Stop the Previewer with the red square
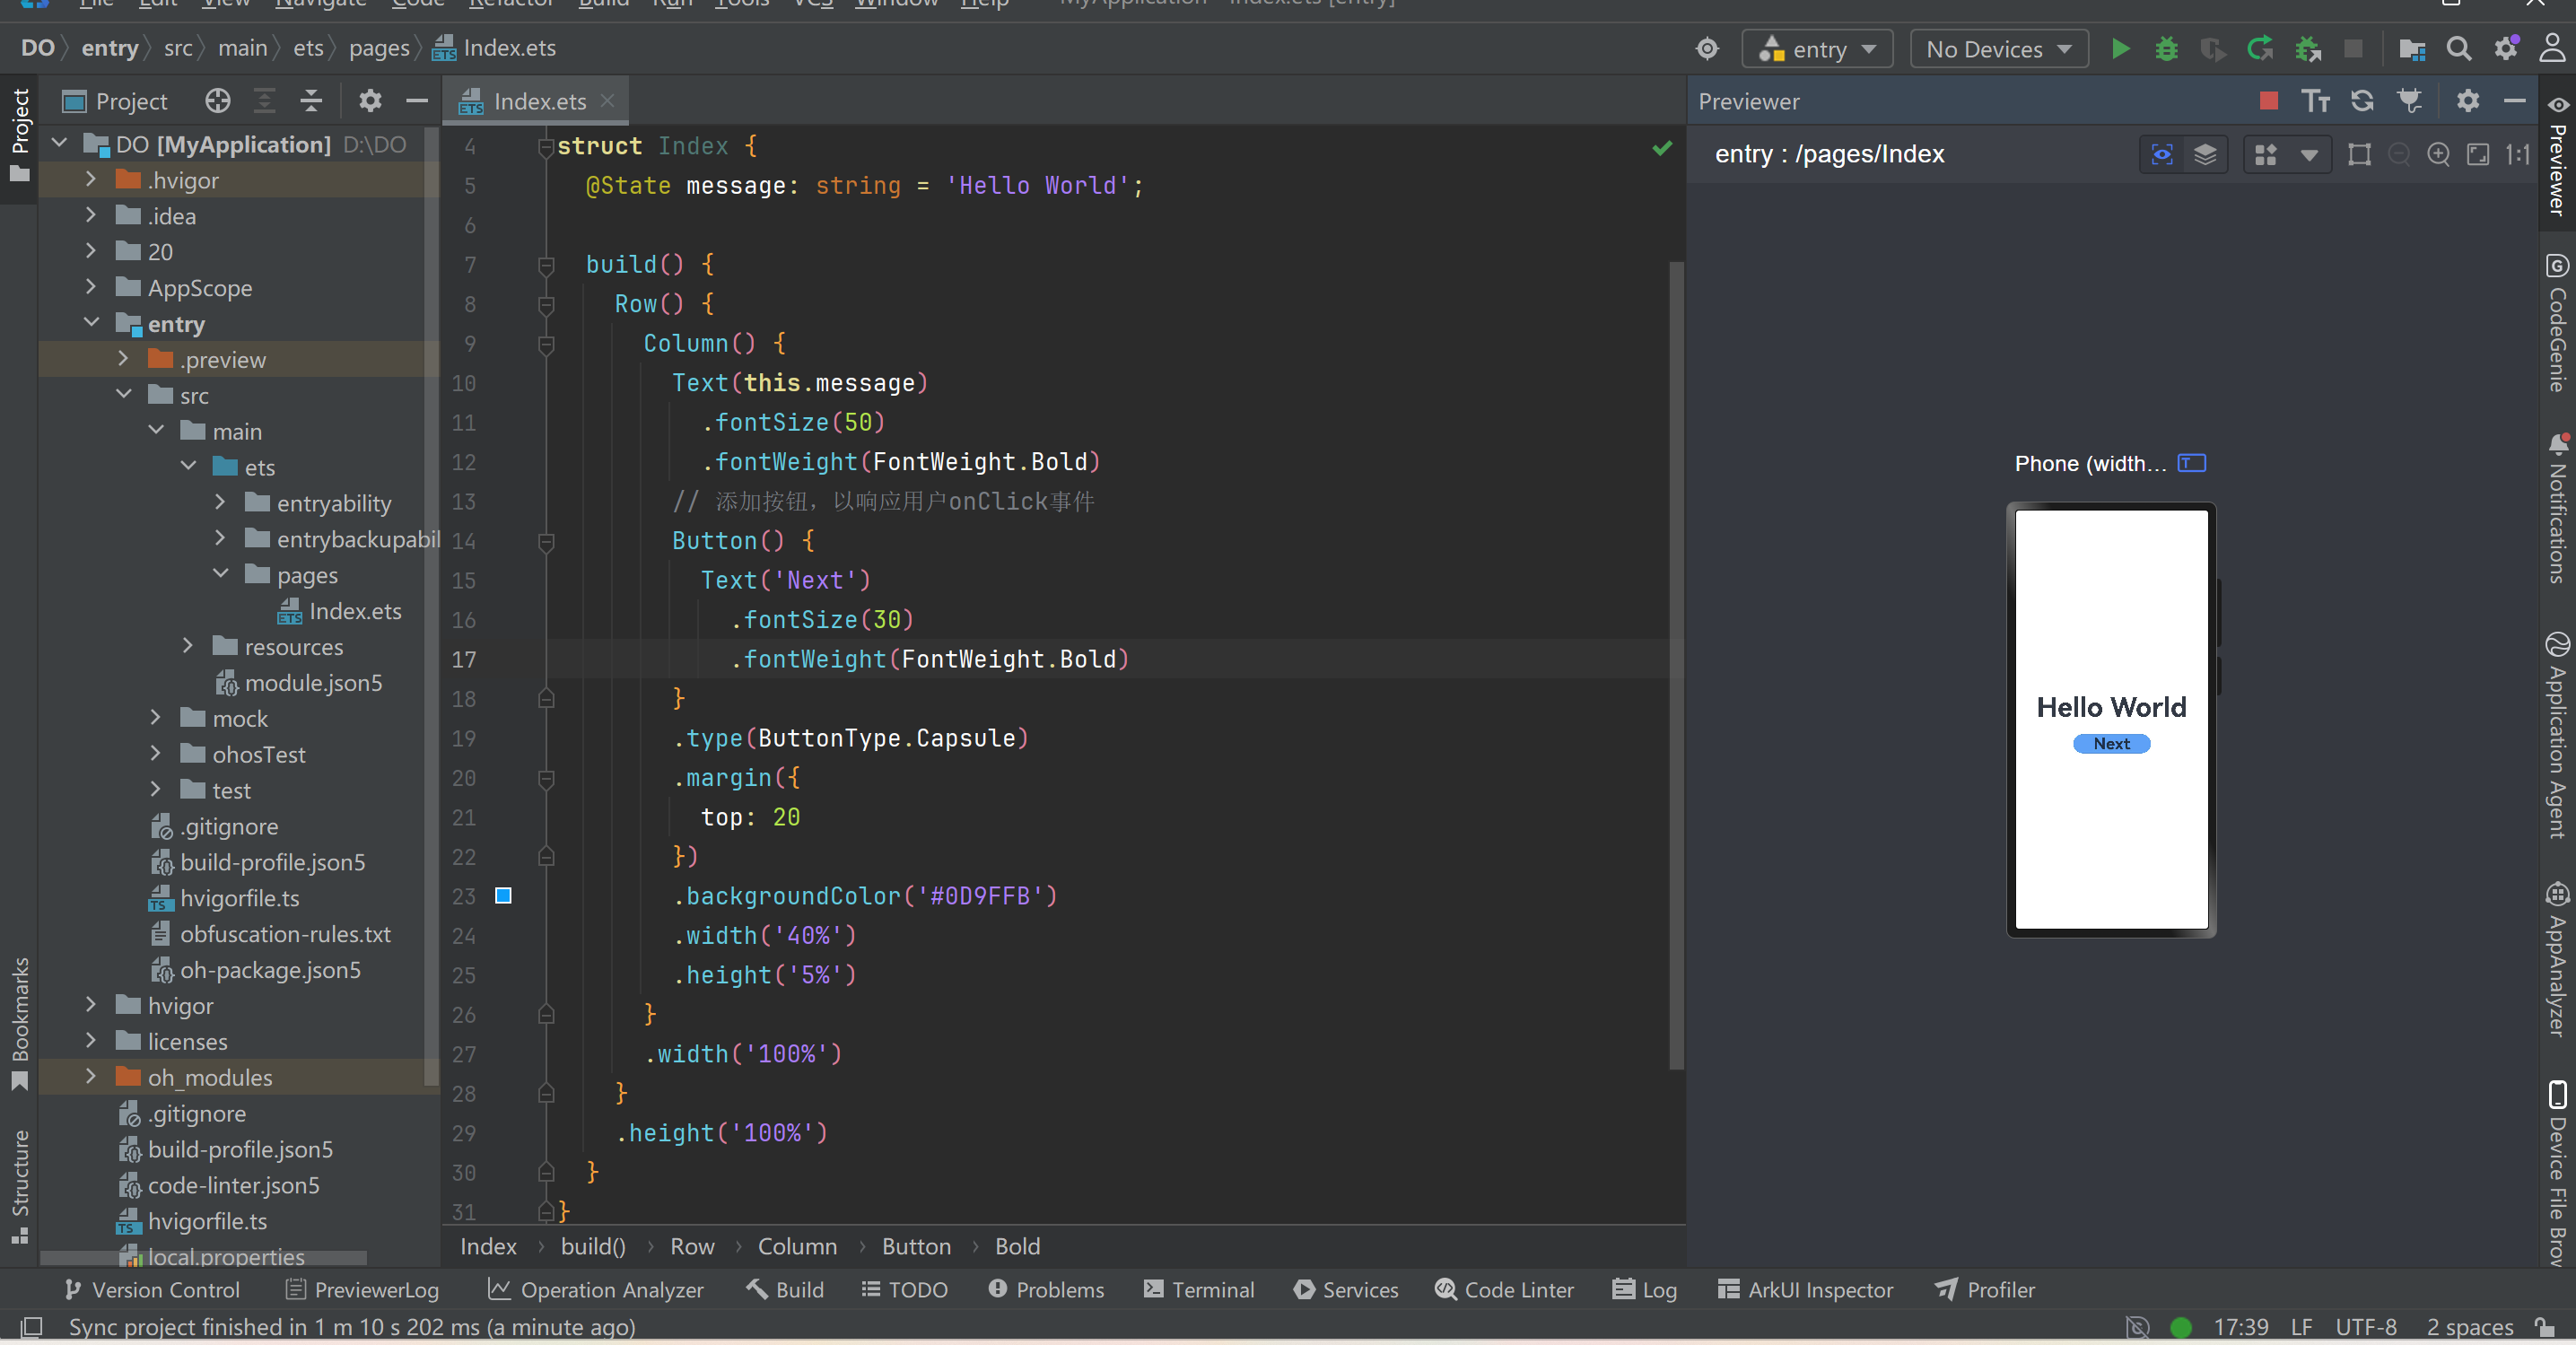2576x1345 pixels. point(2268,101)
